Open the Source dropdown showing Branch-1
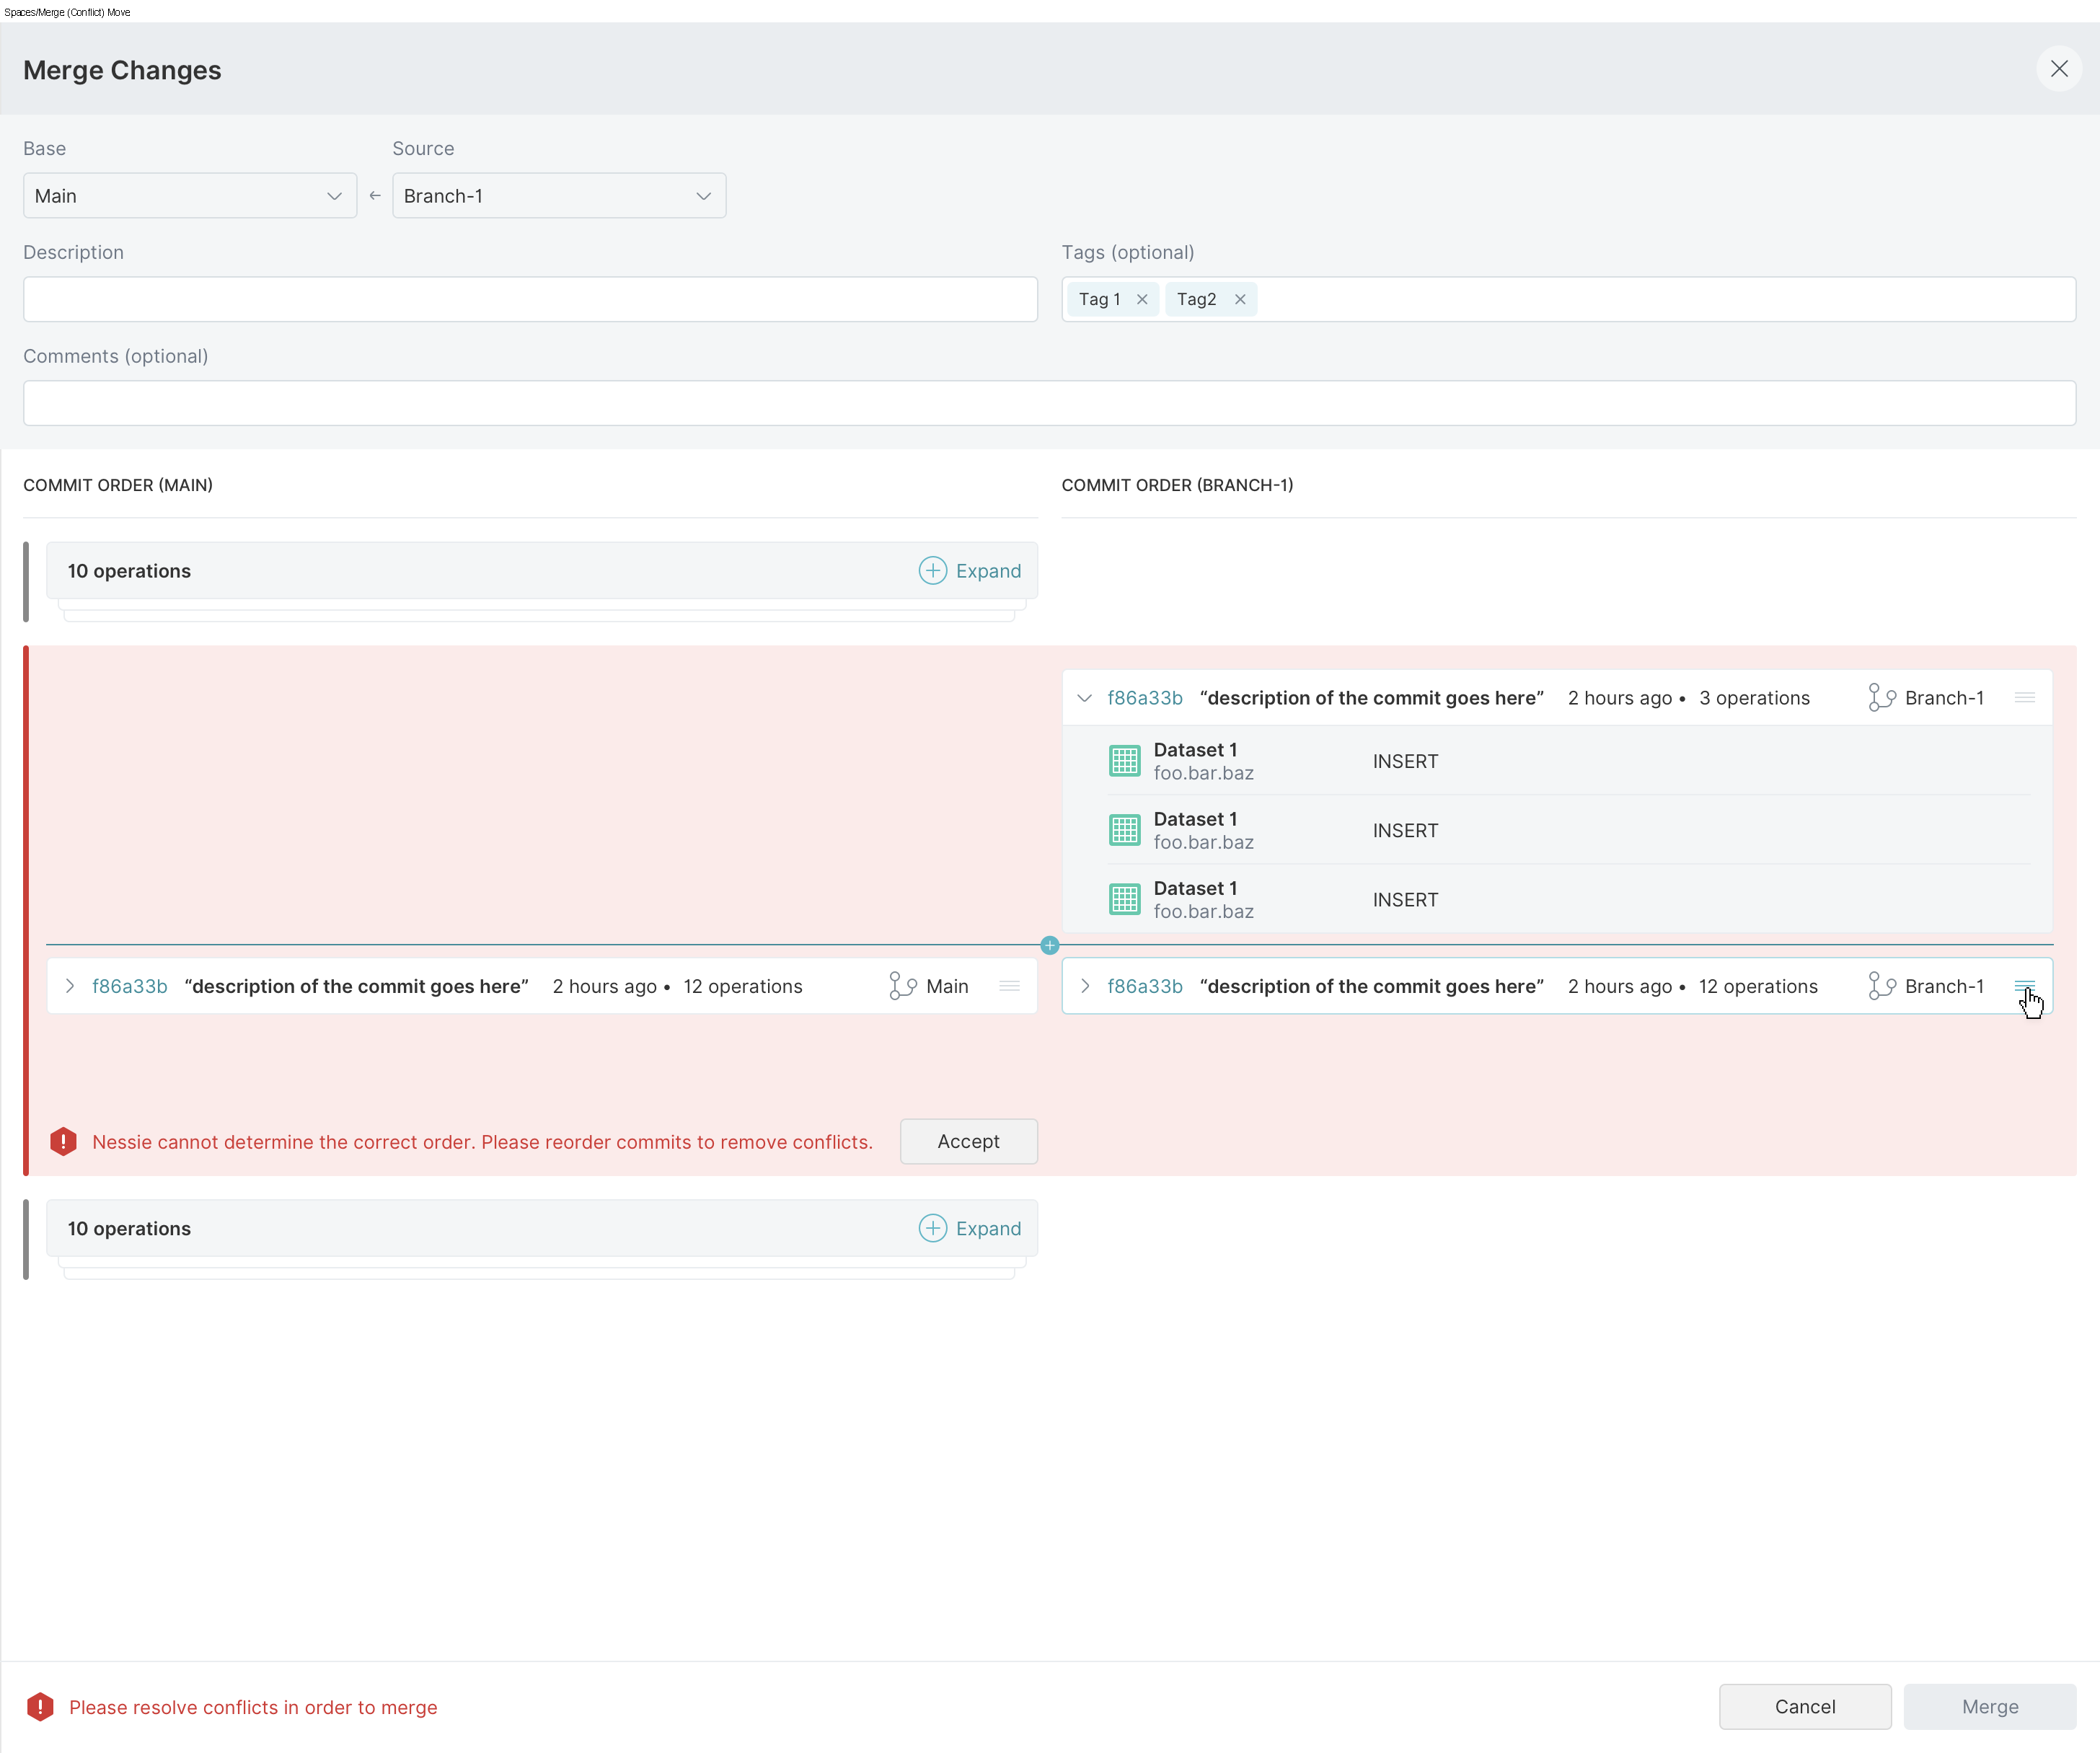This screenshot has width=2100, height=1753. (x=559, y=196)
